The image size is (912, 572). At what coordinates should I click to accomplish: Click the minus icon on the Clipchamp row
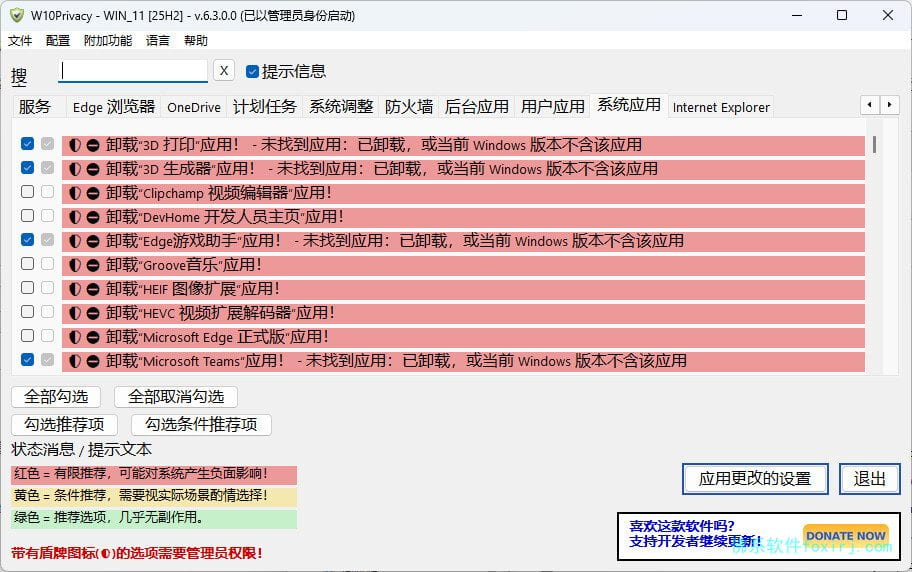click(x=92, y=193)
